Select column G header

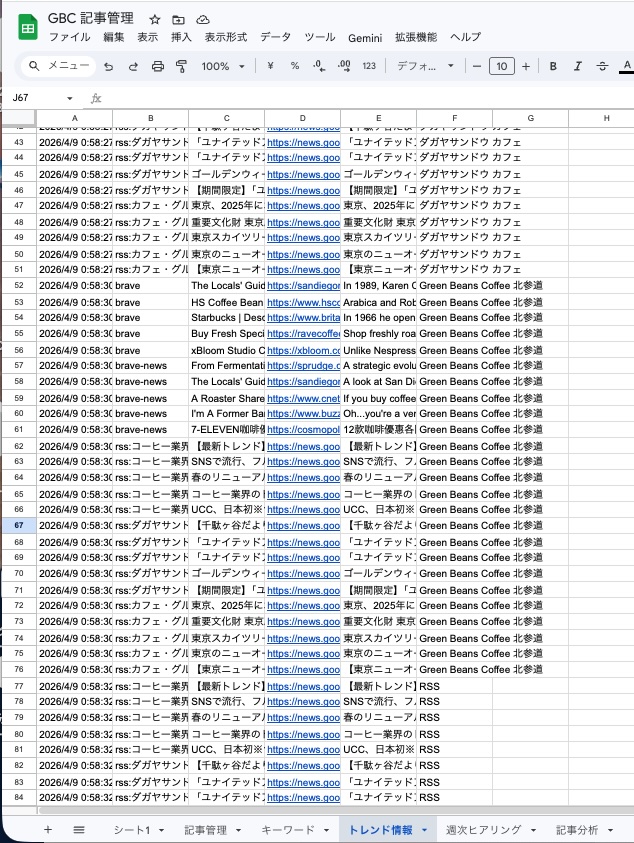coord(530,118)
